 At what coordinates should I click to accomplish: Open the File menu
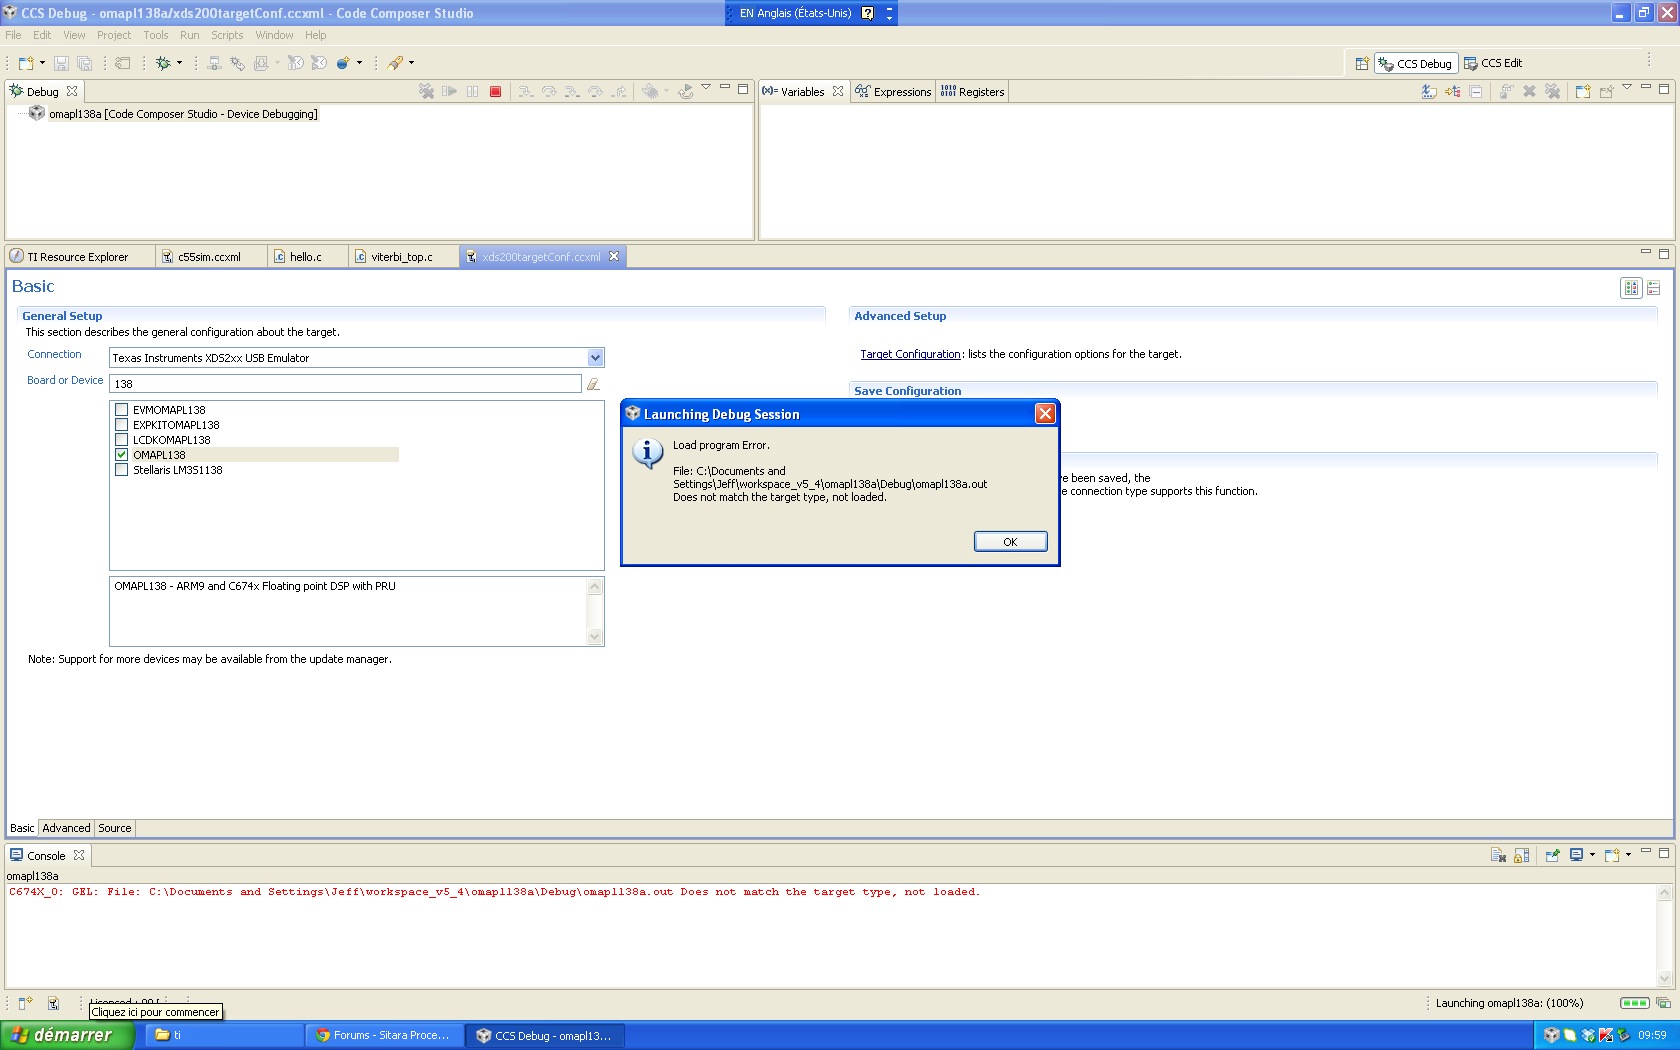(x=13, y=35)
